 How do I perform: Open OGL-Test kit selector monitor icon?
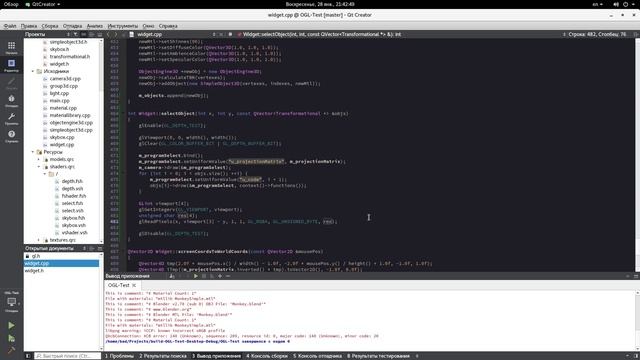pos(11,302)
